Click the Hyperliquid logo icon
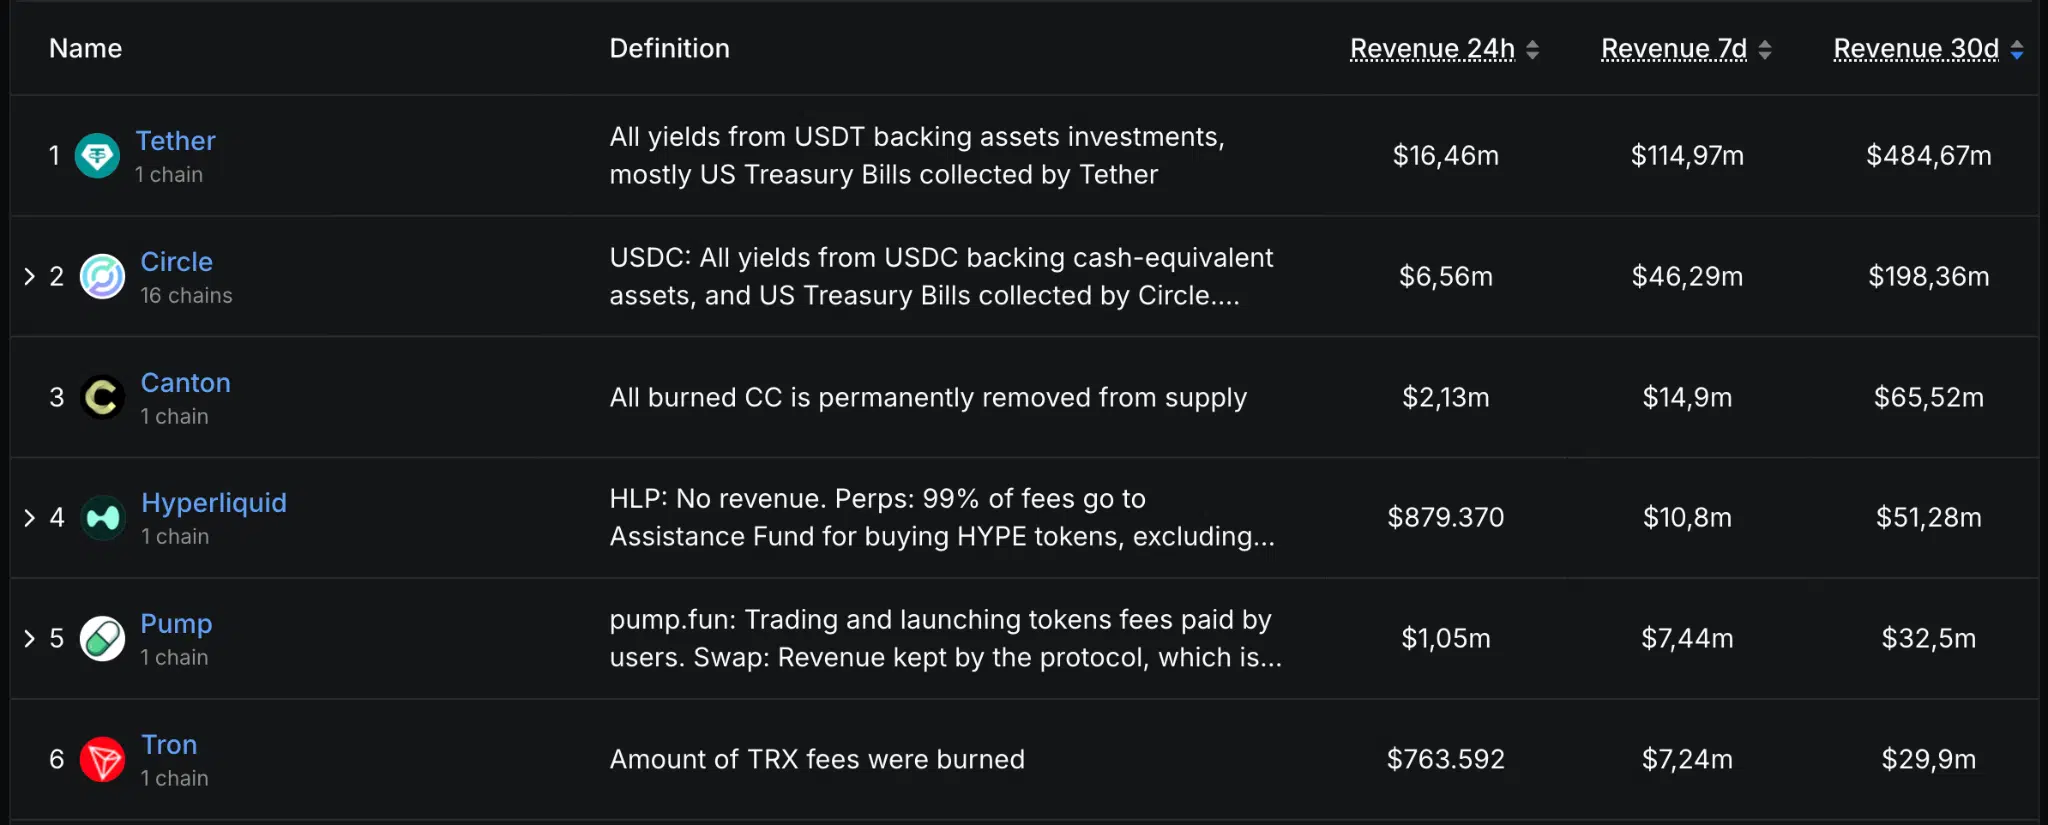2048x825 pixels. tap(103, 518)
